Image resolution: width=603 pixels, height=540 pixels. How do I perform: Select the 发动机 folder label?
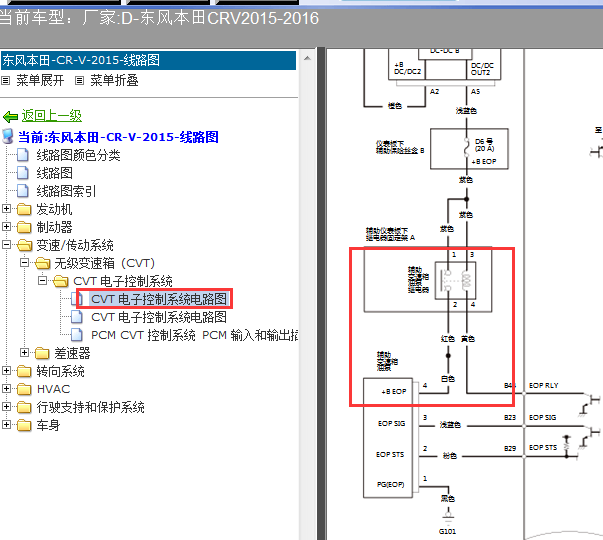click(54, 209)
